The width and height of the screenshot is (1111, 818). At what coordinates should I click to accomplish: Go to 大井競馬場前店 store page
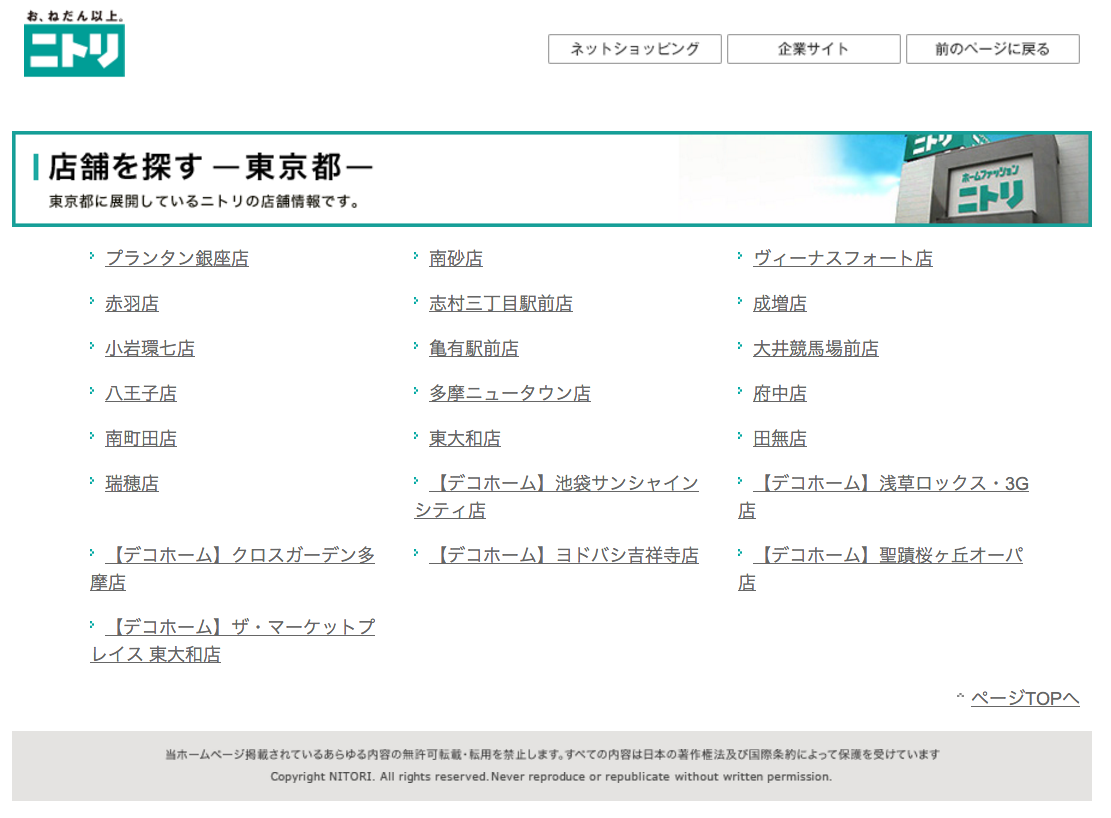(x=816, y=349)
